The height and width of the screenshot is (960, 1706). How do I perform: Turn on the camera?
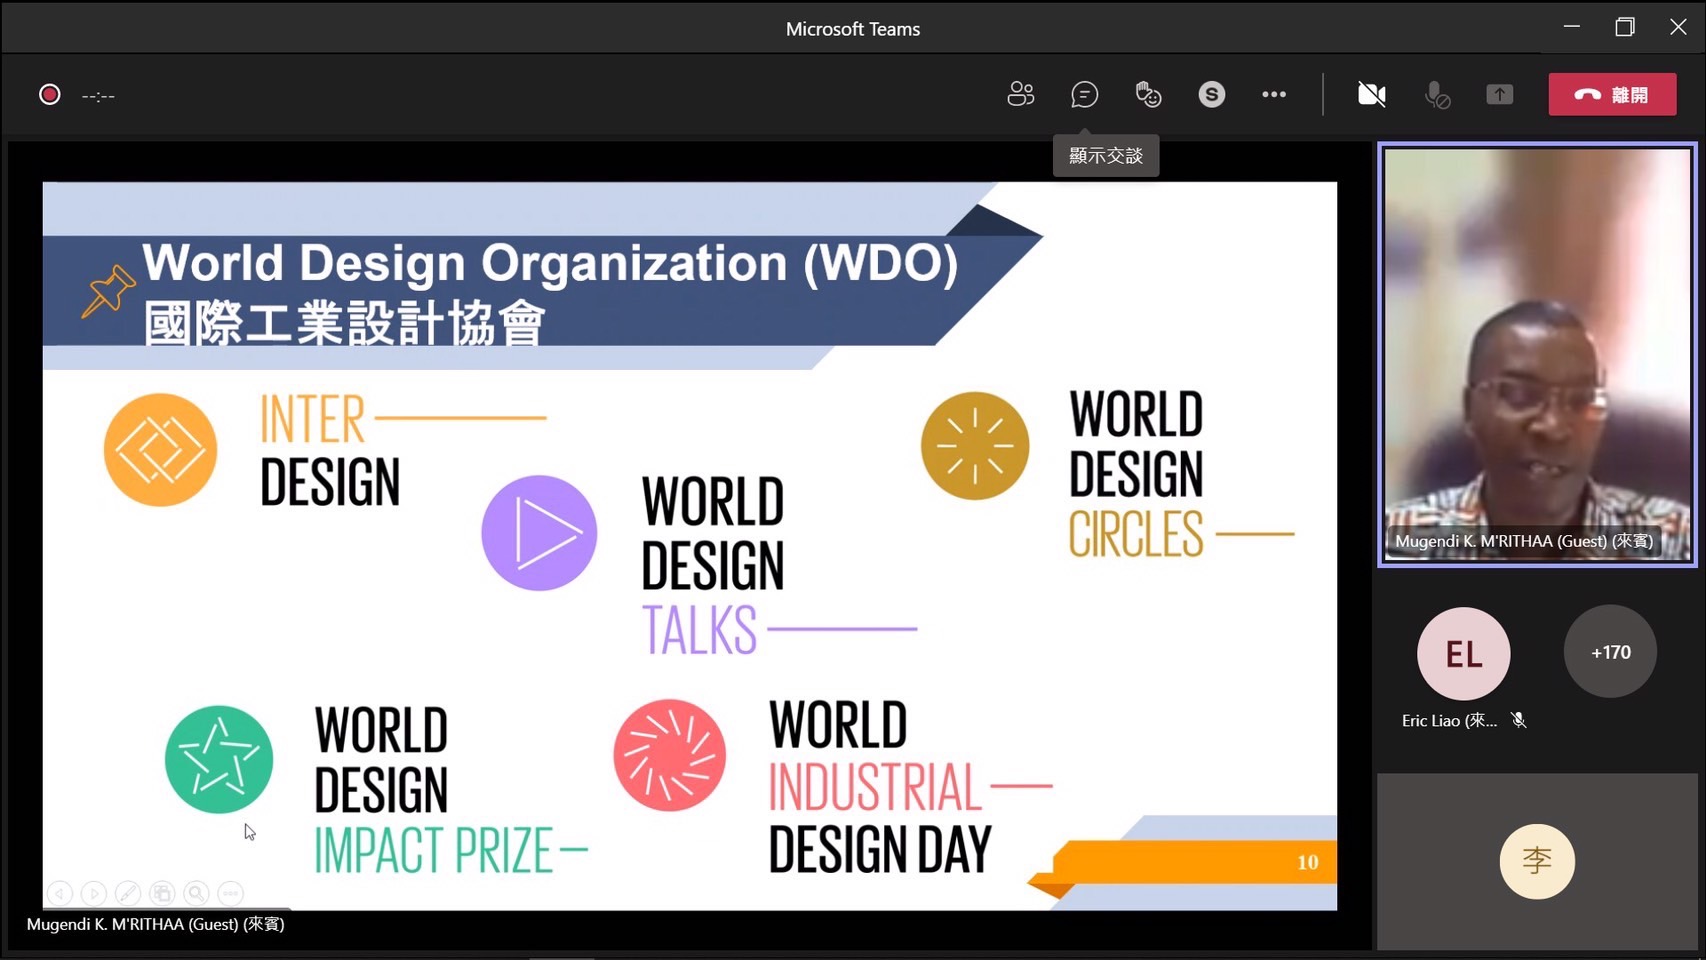coord(1371,94)
